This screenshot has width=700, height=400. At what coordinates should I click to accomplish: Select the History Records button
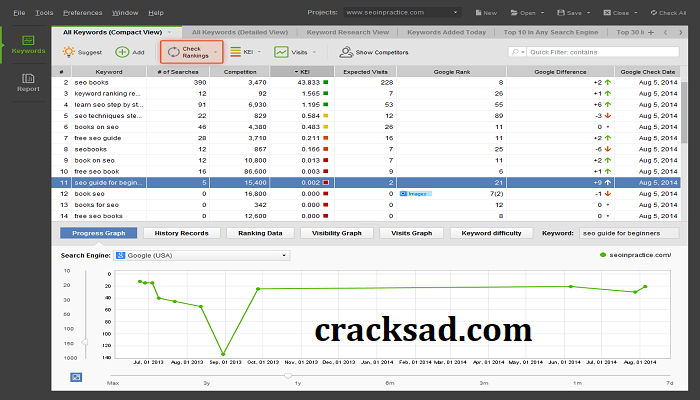point(182,233)
